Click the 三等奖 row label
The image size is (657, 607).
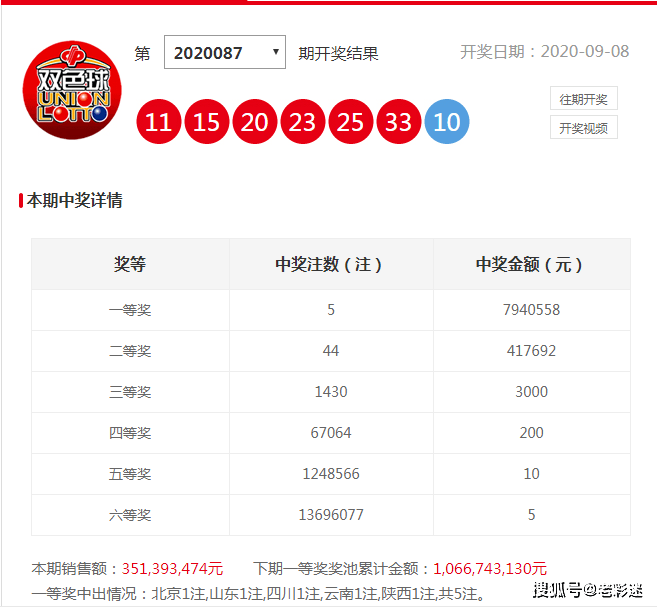point(130,392)
